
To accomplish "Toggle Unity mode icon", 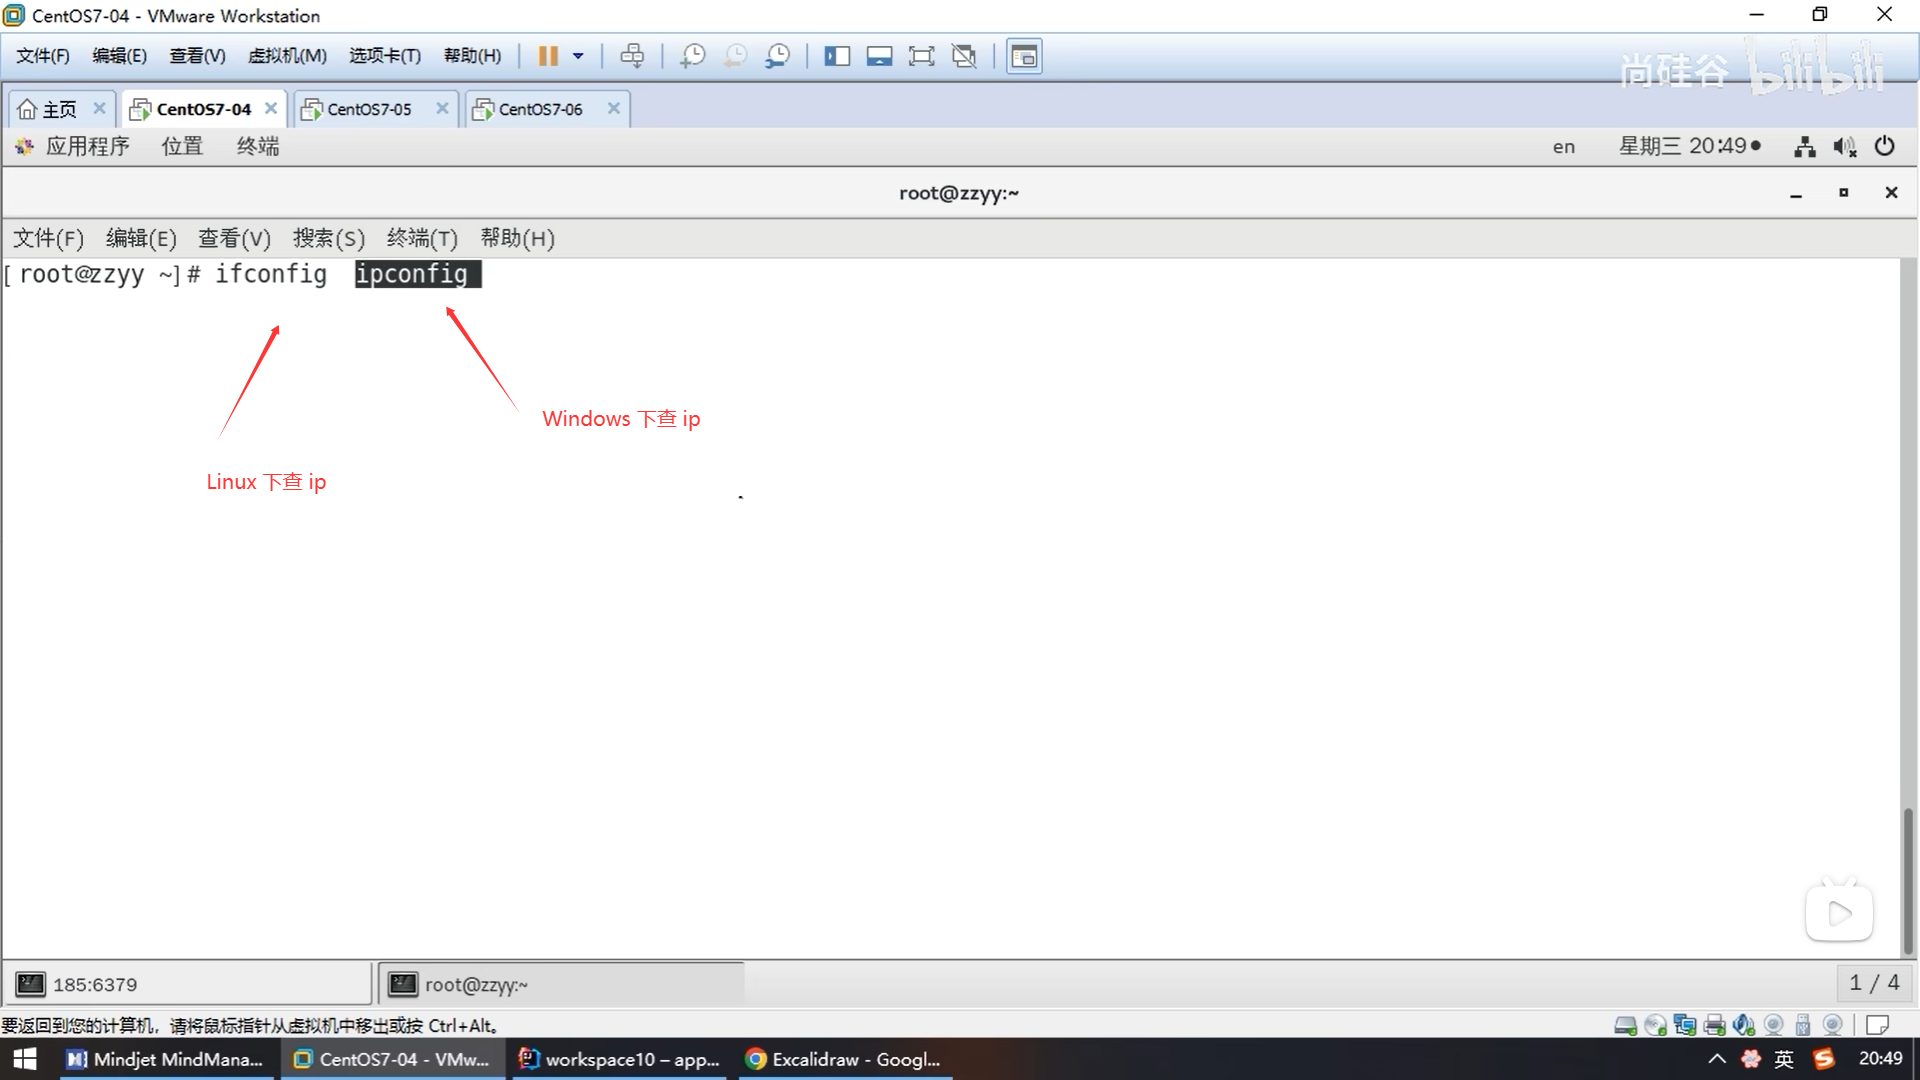I will point(964,56).
